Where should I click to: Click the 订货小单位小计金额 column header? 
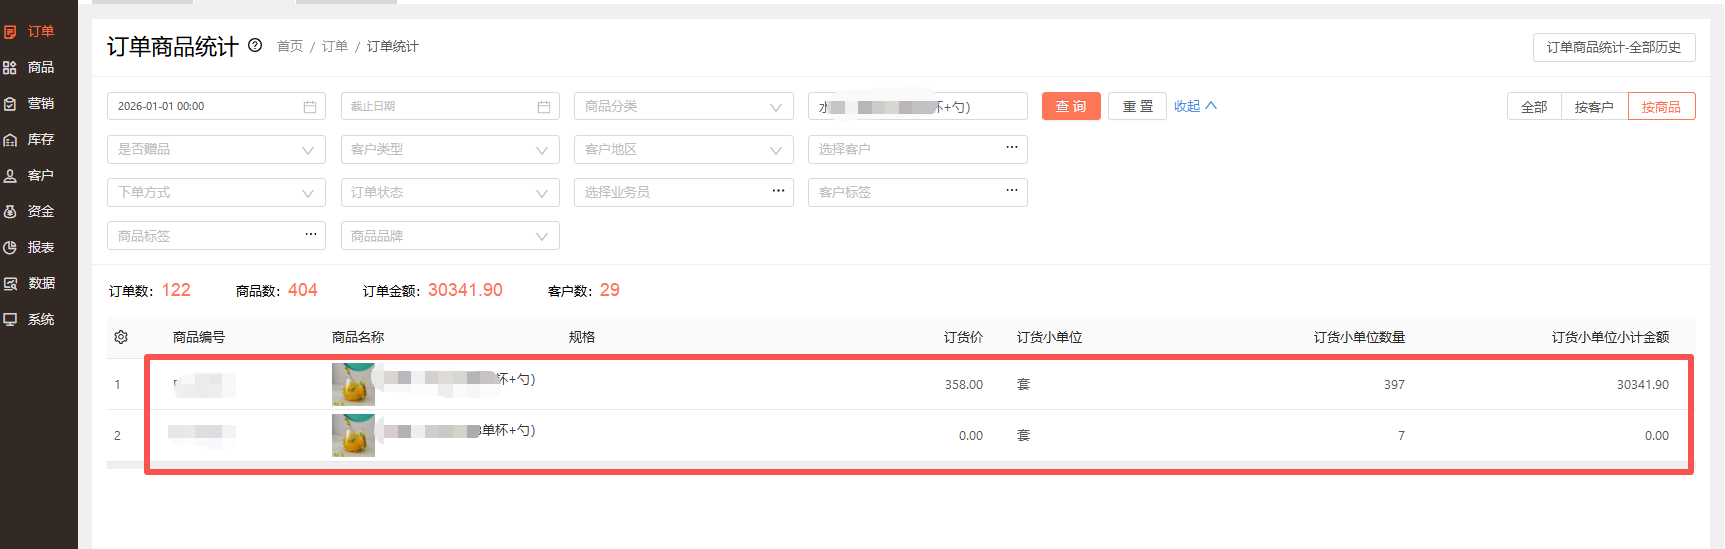[1610, 337]
